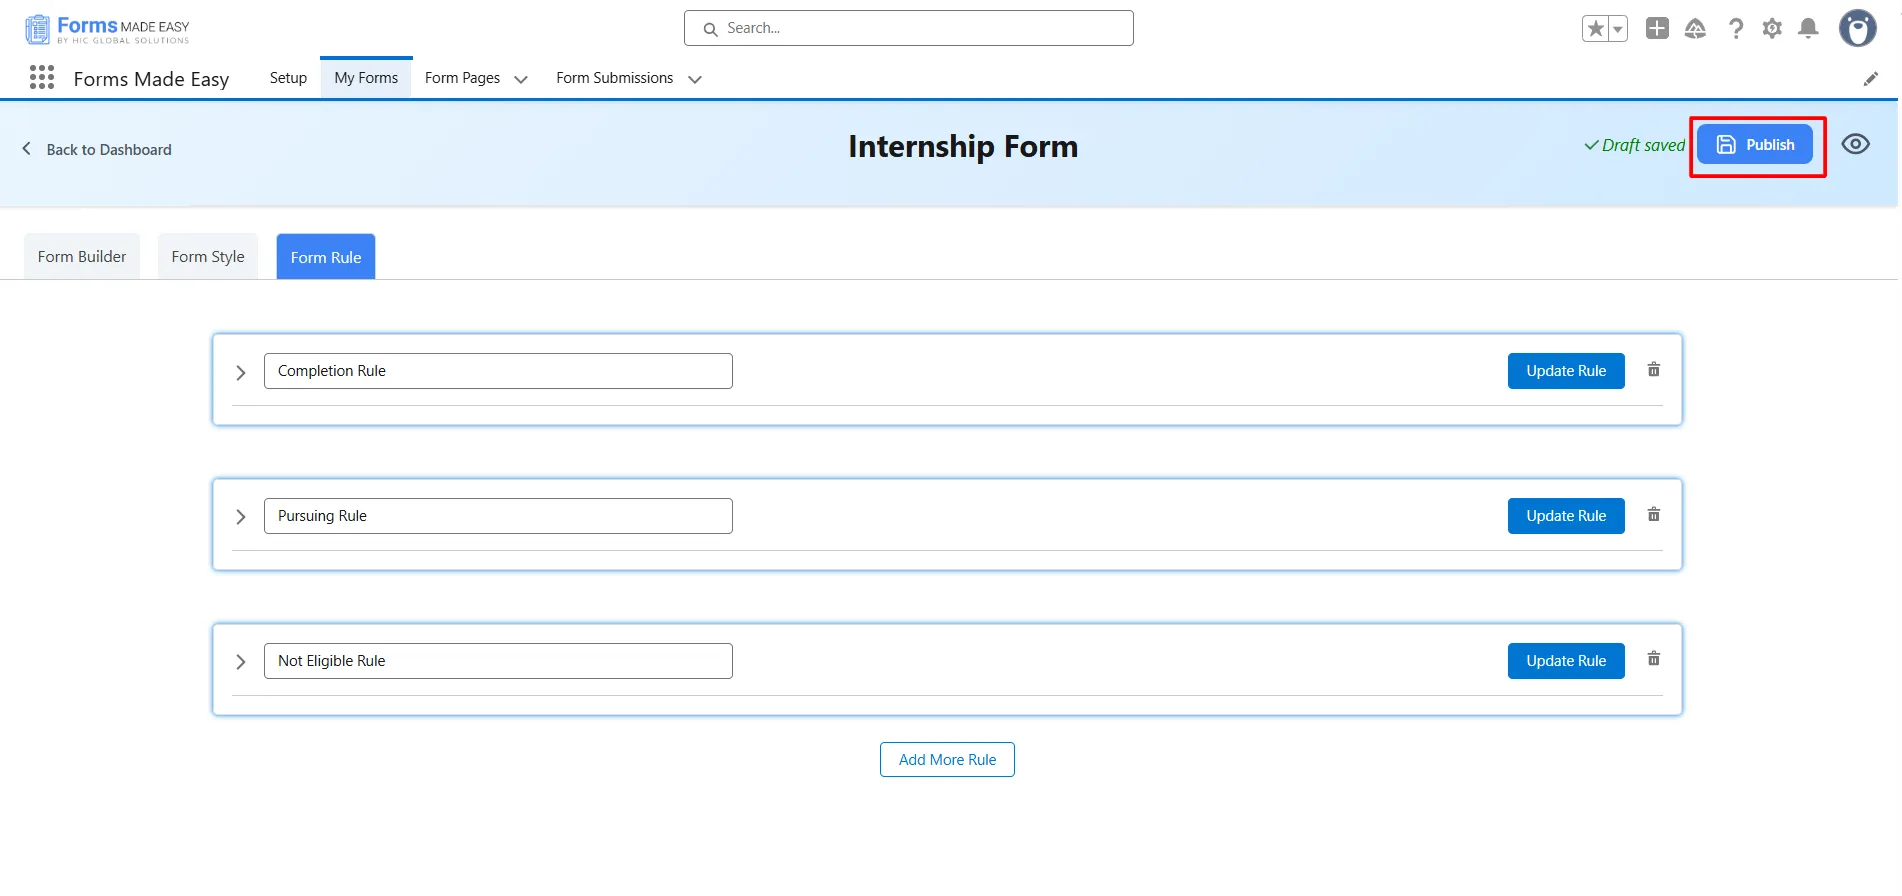Expand the Completion Rule chevron
The image size is (1902, 896).
(x=241, y=372)
